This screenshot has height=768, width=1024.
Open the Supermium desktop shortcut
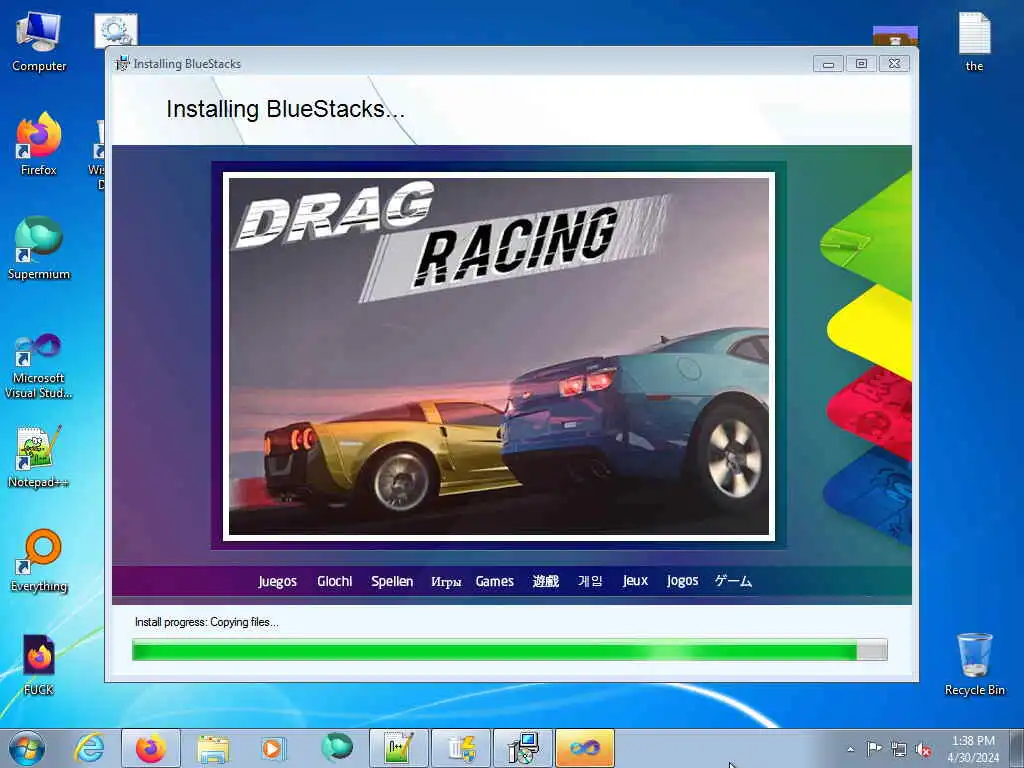39,248
